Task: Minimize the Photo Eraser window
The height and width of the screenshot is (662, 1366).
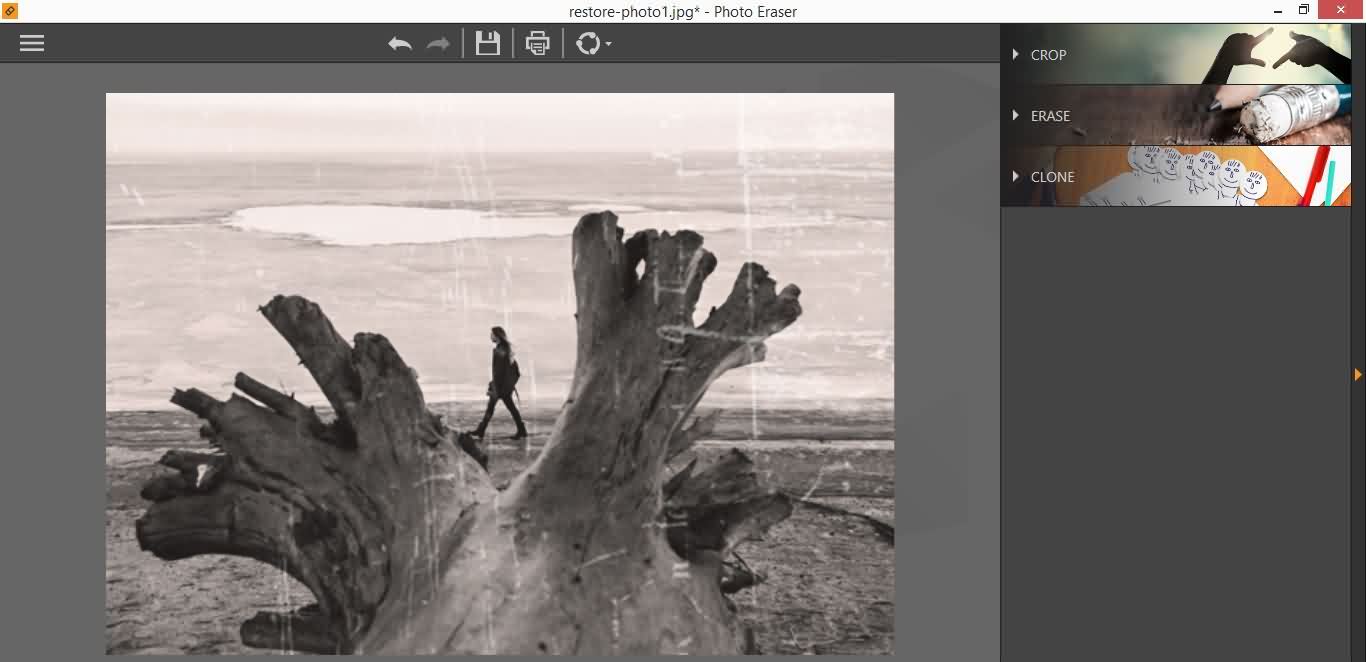Action: [1277, 11]
